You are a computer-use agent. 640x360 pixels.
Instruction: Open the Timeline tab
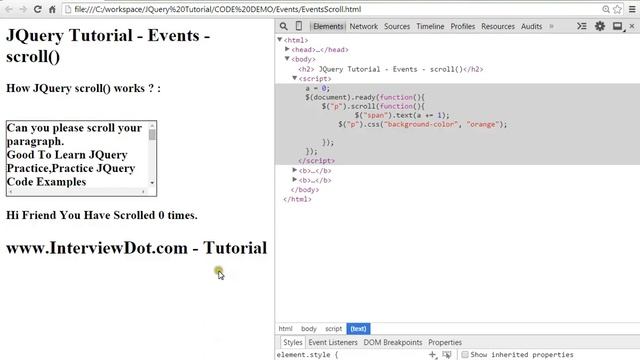pyautogui.click(x=430, y=26)
